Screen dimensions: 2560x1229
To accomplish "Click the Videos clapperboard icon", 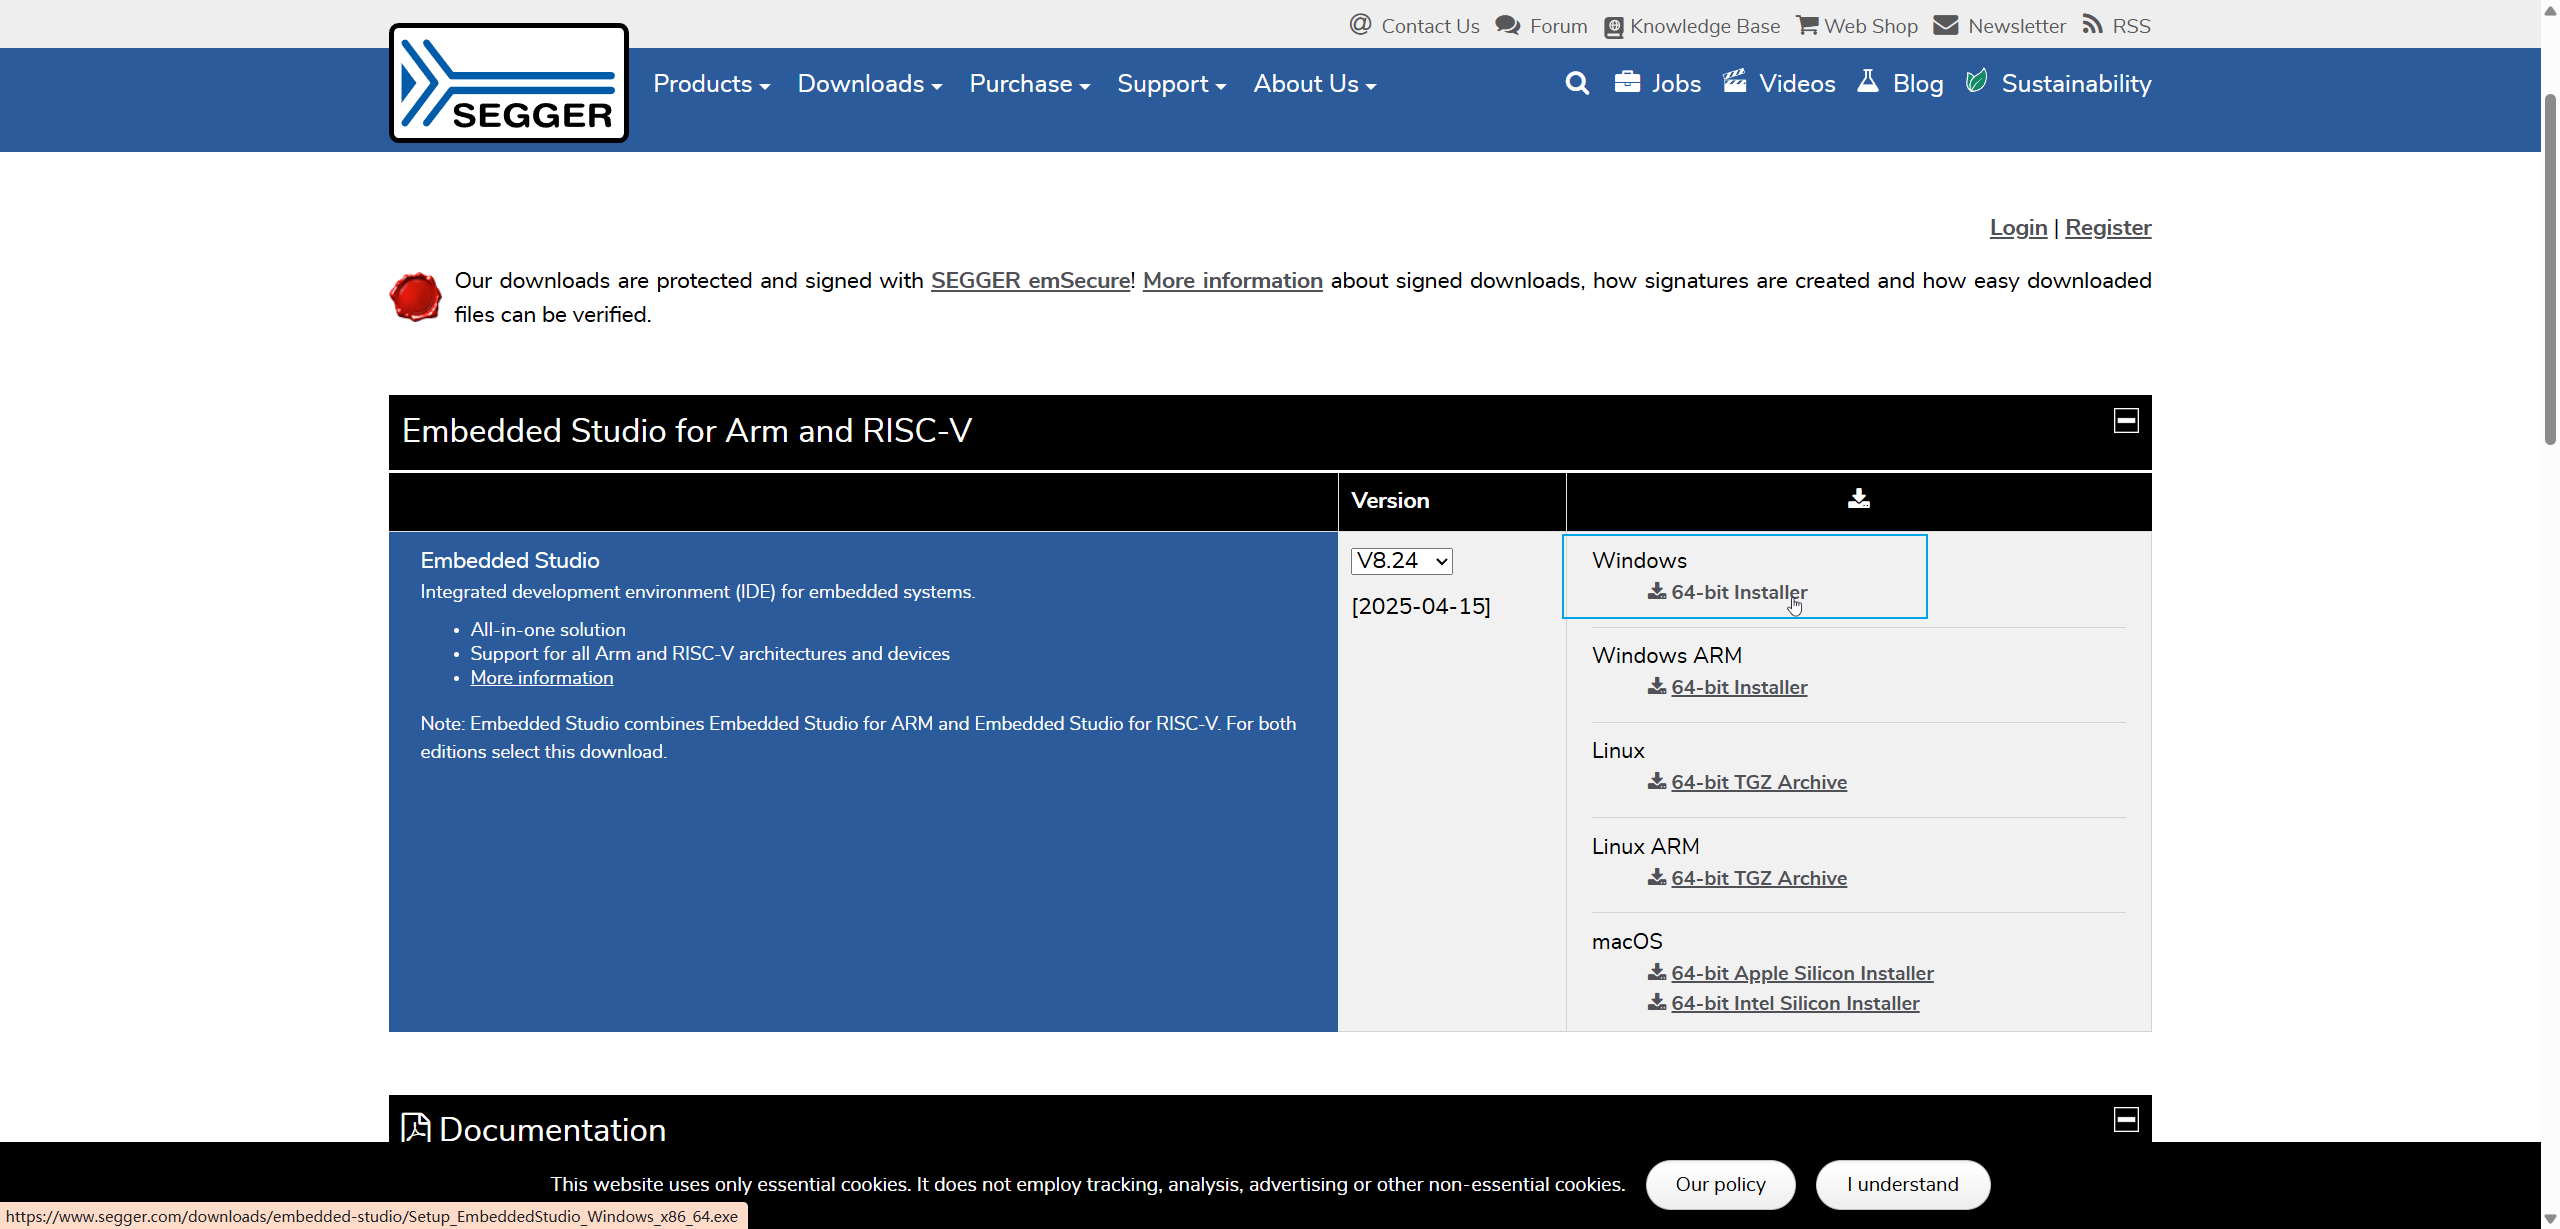I will 1735,81.
